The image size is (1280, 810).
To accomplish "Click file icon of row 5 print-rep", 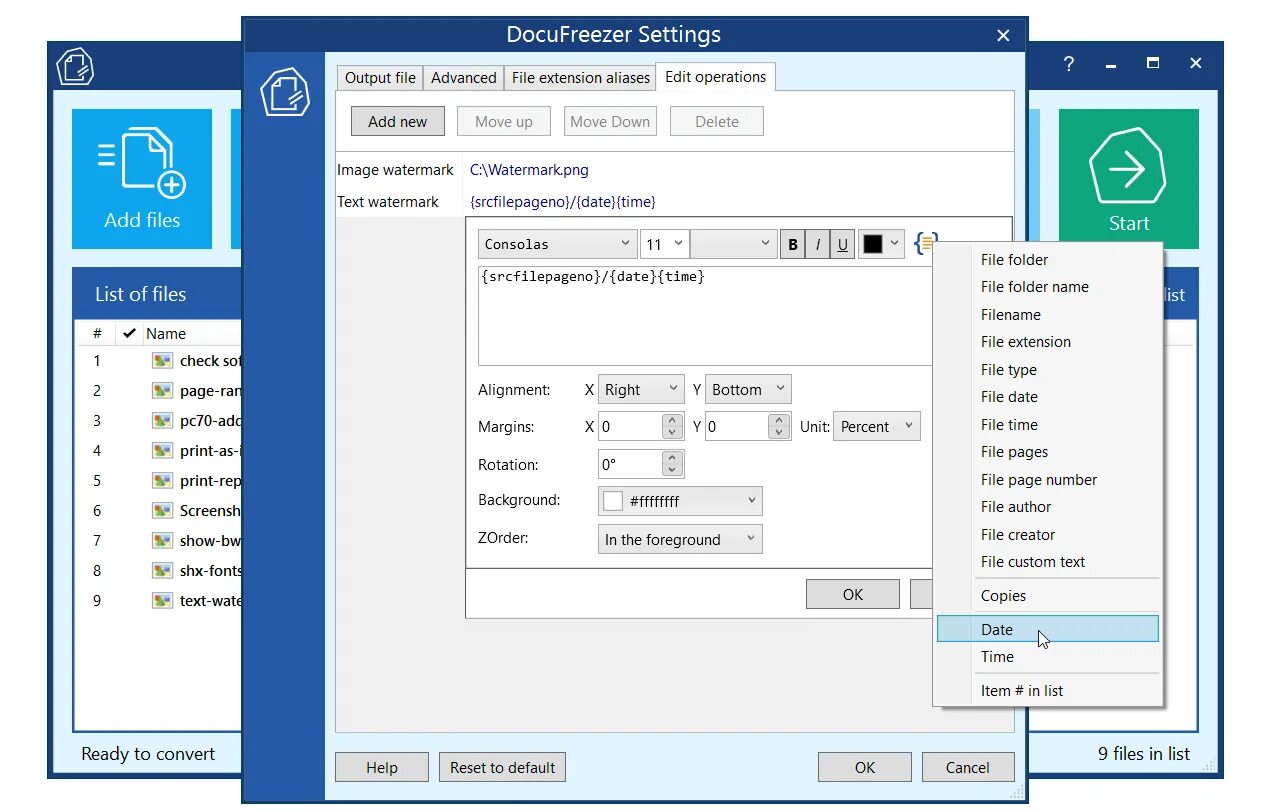I will point(162,481).
